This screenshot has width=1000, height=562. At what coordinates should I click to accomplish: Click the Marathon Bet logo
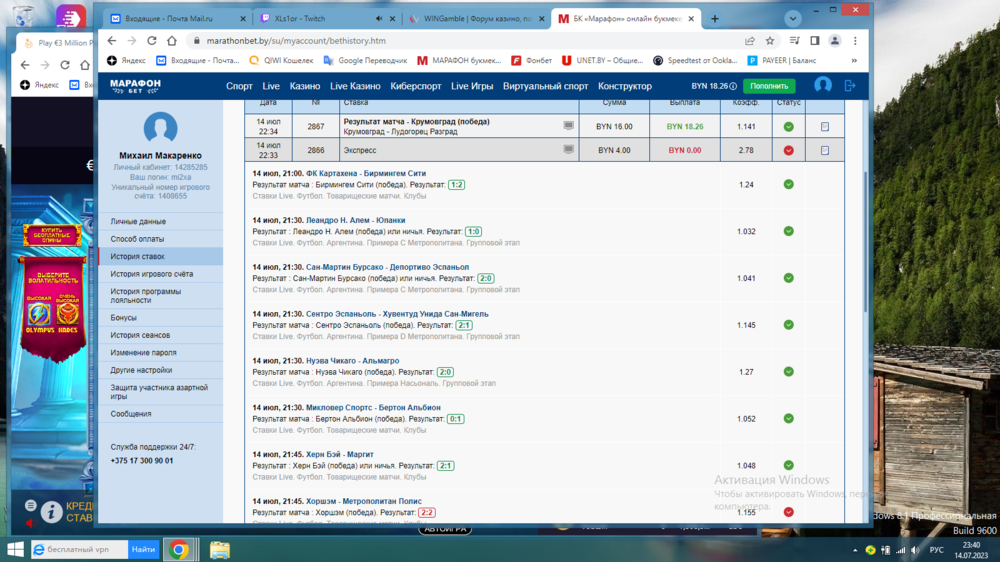click(135, 86)
